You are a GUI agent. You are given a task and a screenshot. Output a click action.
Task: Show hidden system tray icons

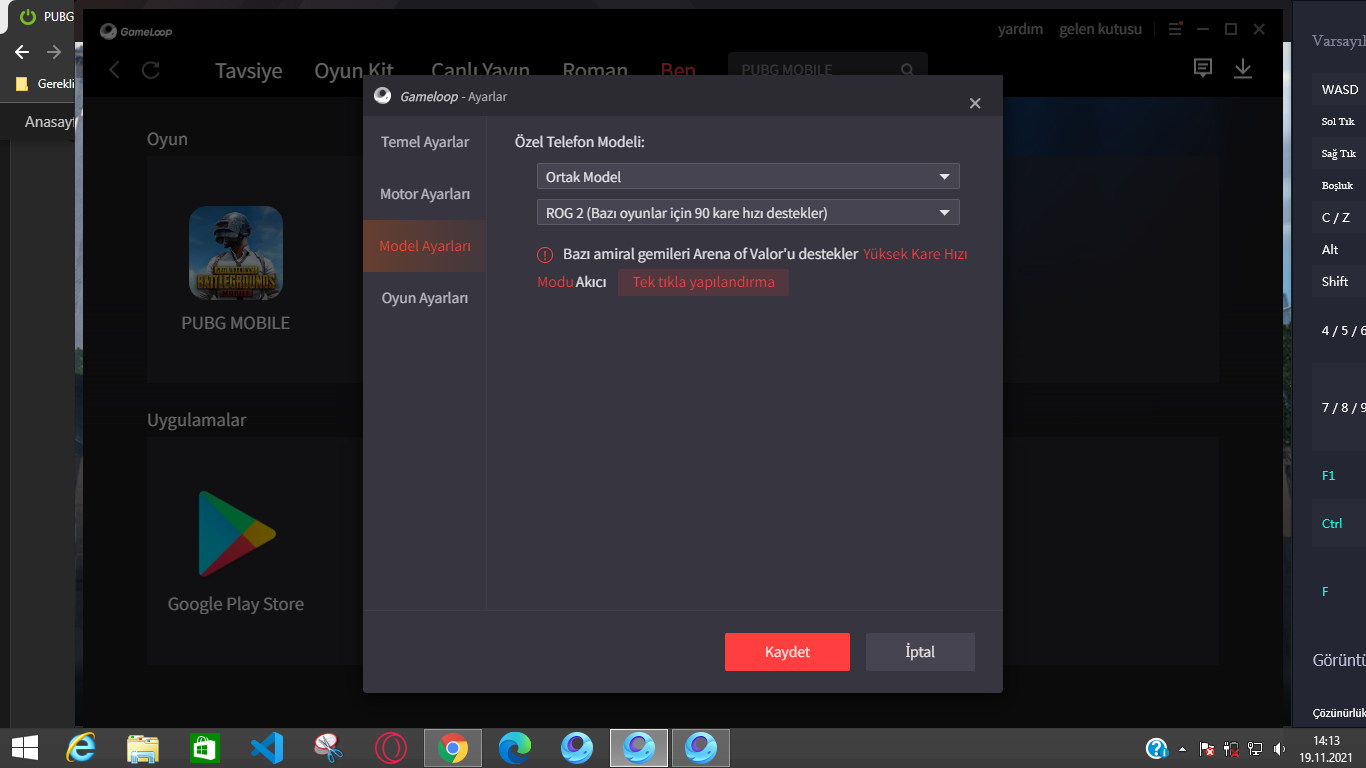pos(1184,748)
